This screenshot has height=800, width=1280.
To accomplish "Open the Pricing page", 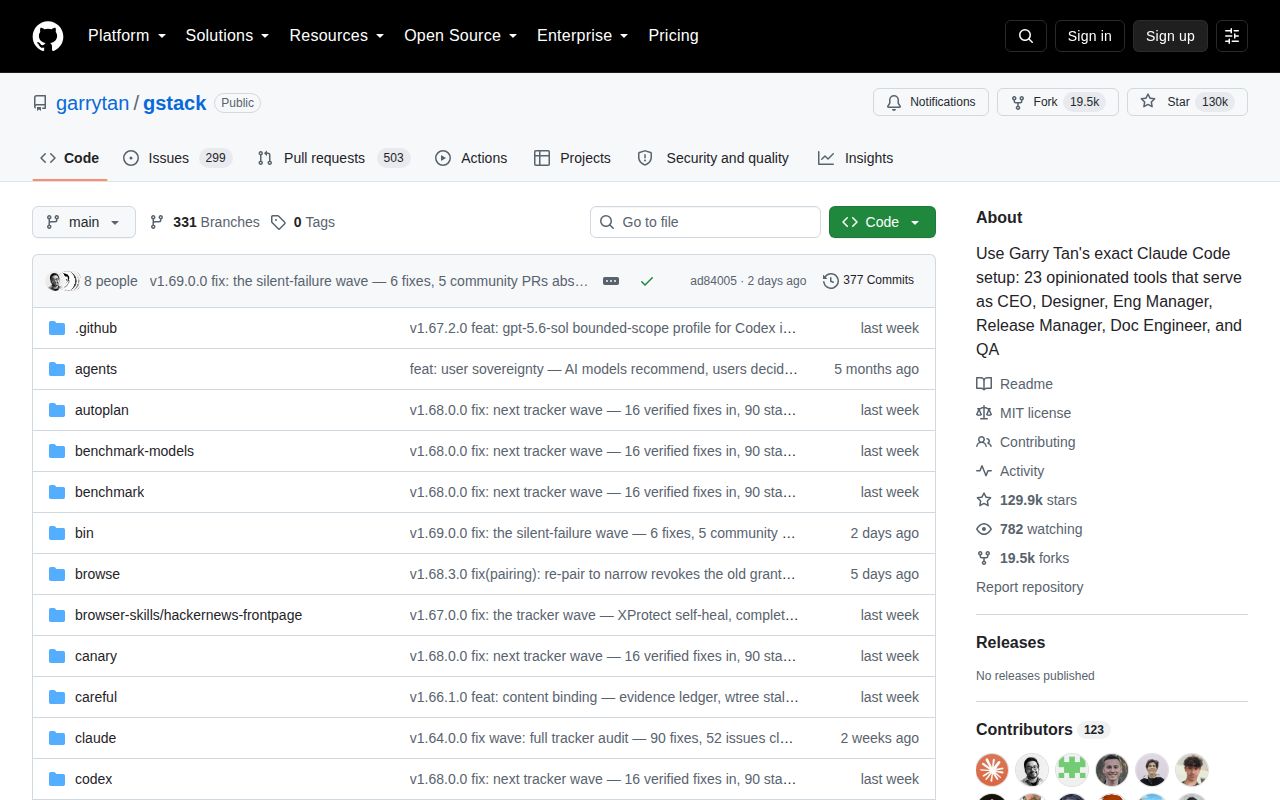I will 673,35.
